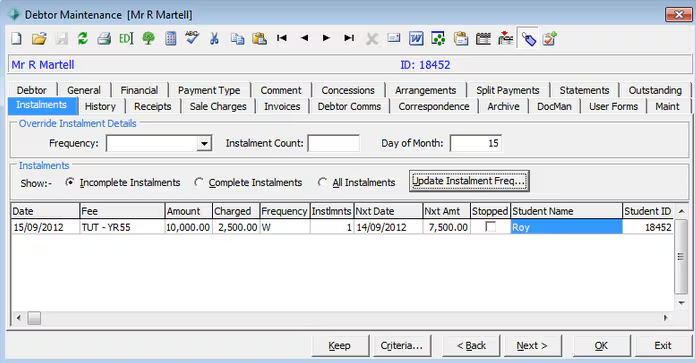The height and width of the screenshot is (363, 696).
Task: Open the Debtor Comms tab
Action: 349,107
